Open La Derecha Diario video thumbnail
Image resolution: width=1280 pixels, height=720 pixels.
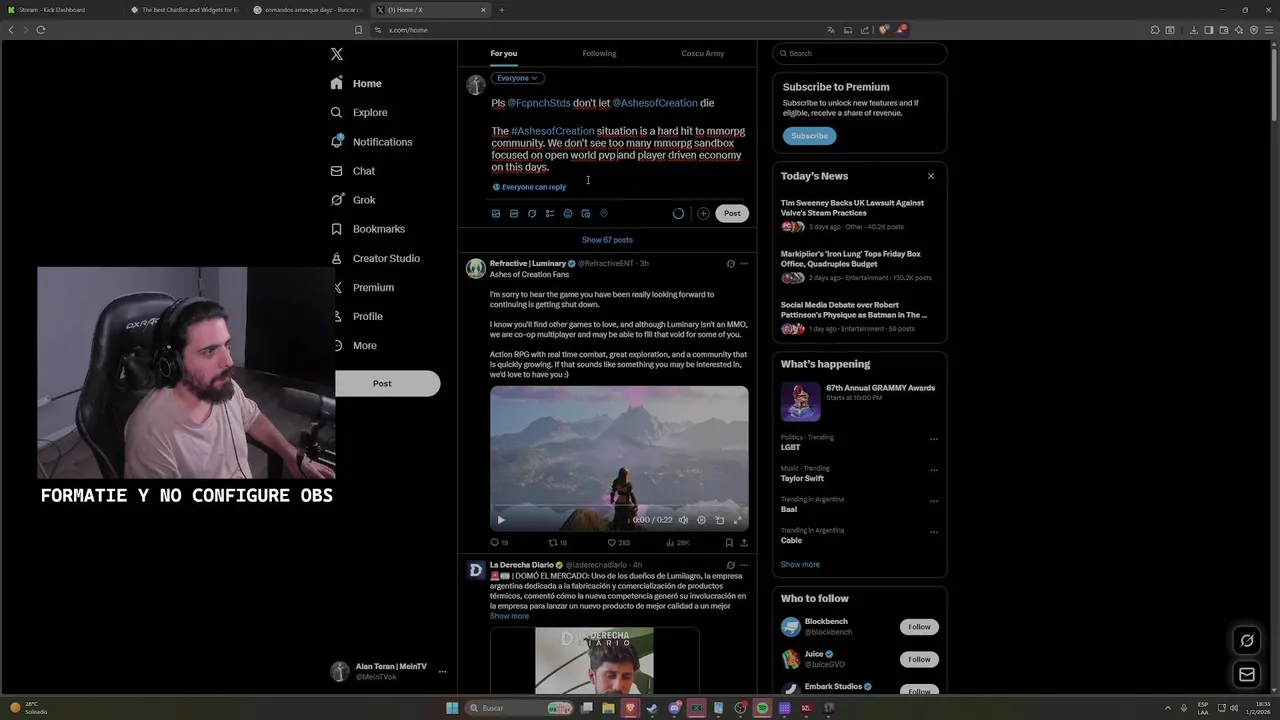594,660
